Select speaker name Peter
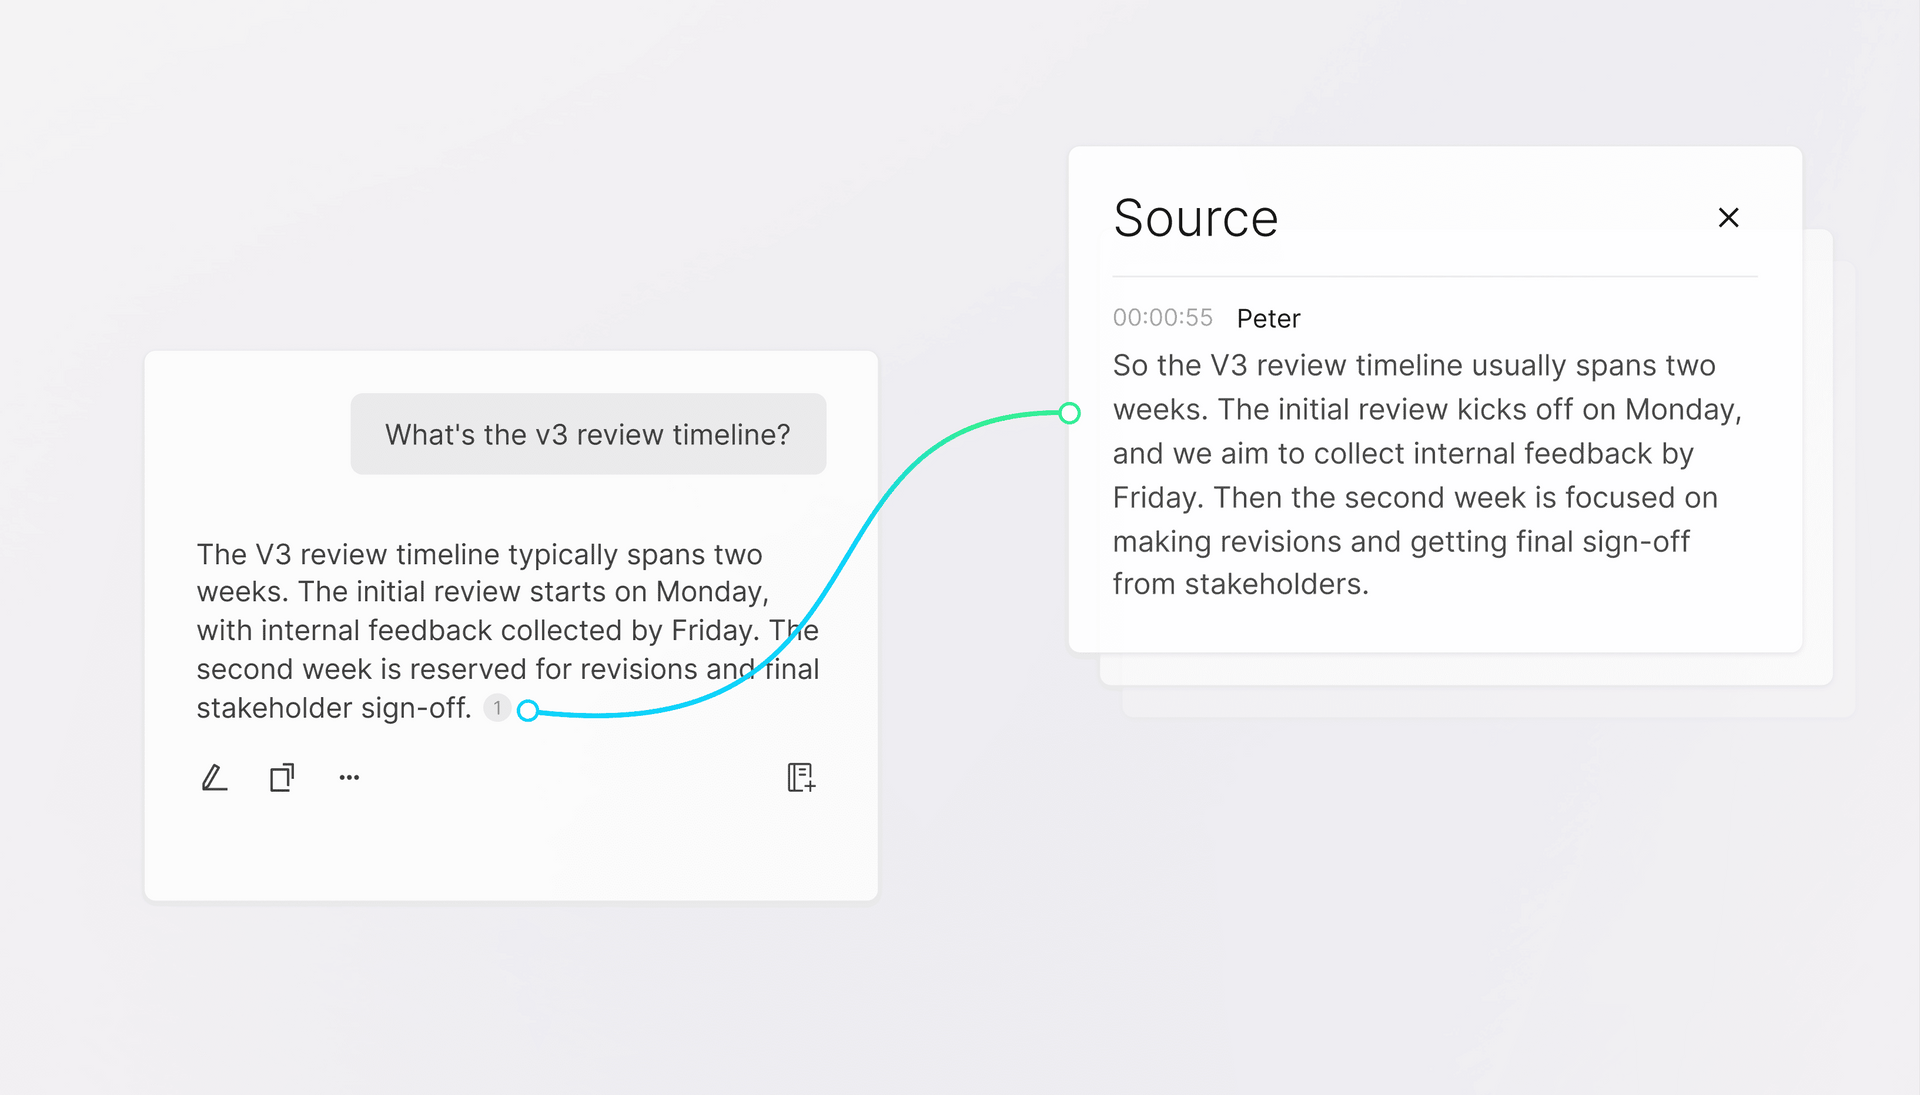The height and width of the screenshot is (1095, 1920). (x=1268, y=318)
